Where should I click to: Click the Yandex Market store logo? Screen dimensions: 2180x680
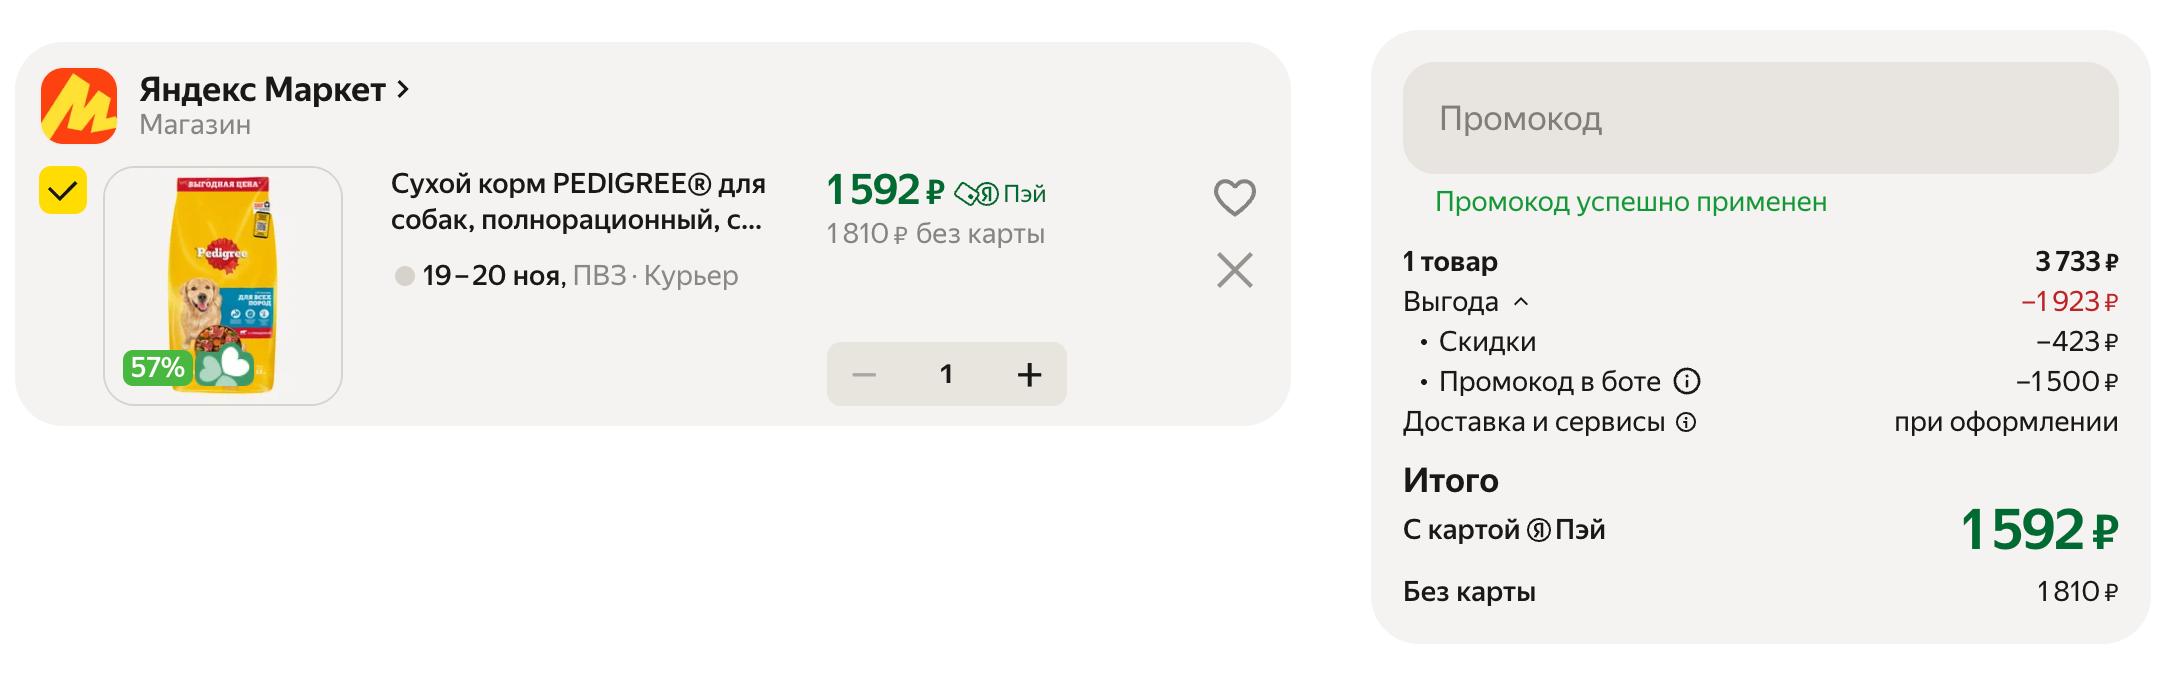pyautogui.click(x=78, y=106)
